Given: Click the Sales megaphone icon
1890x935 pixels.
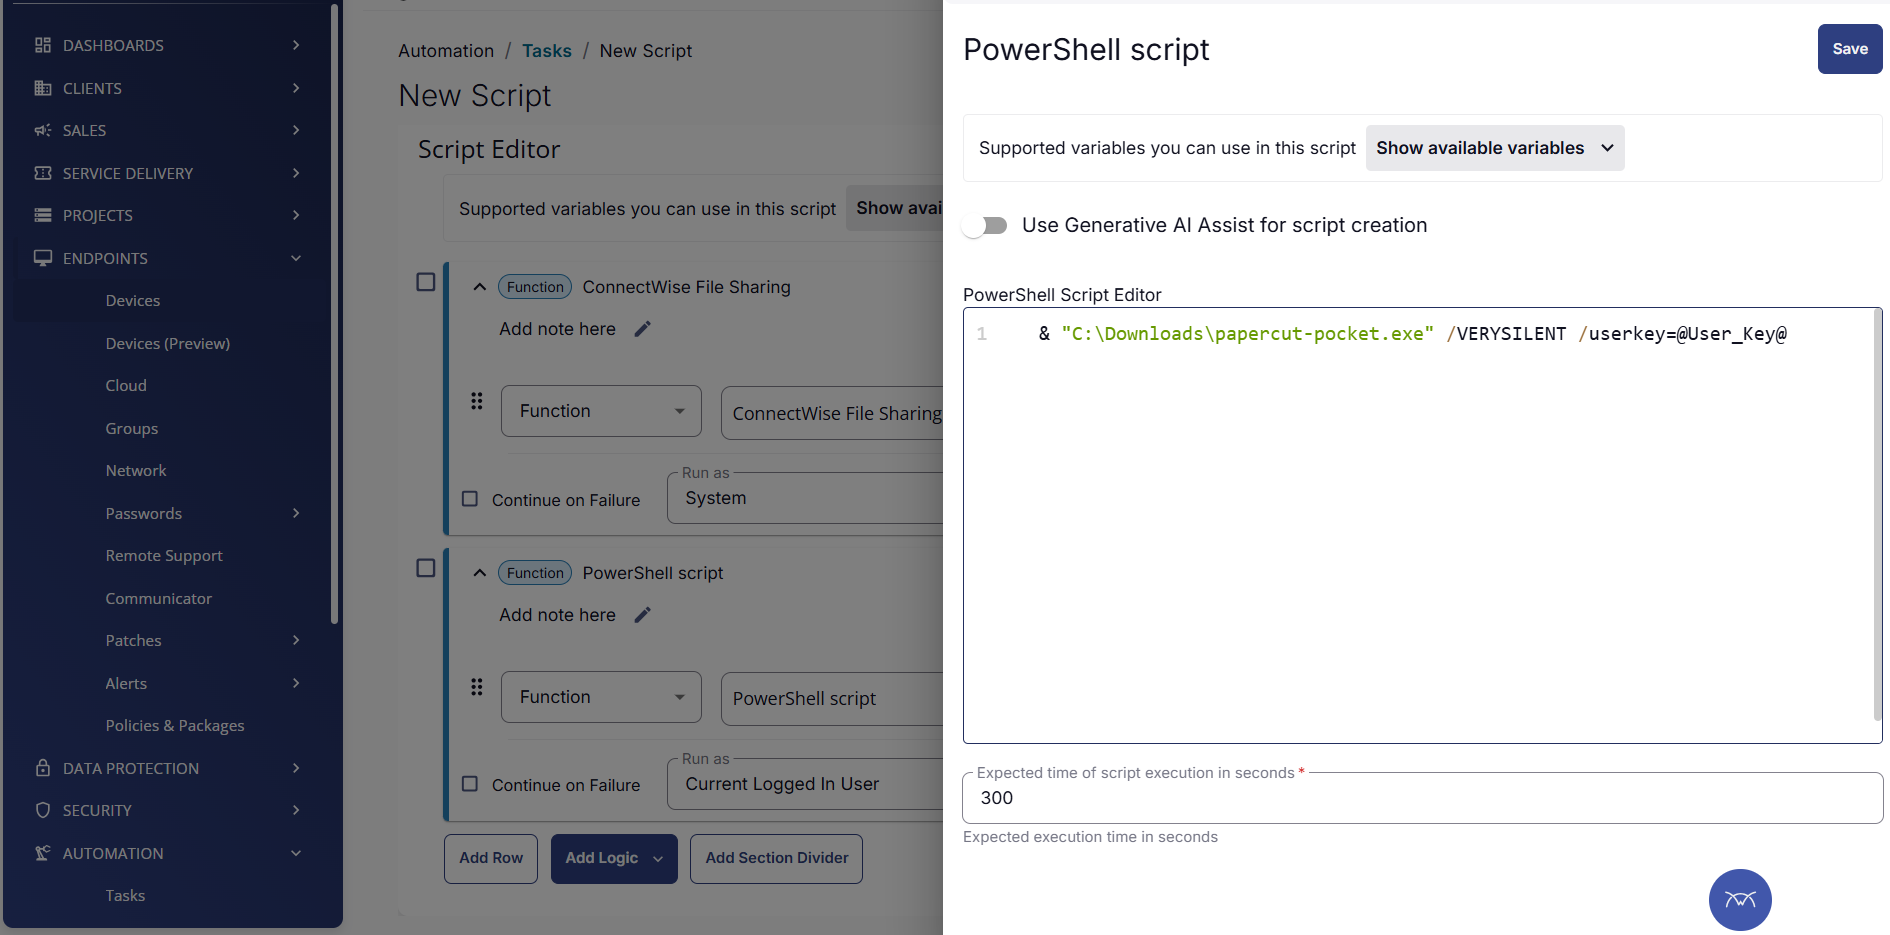Looking at the screenshot, I should pos(43,130).
